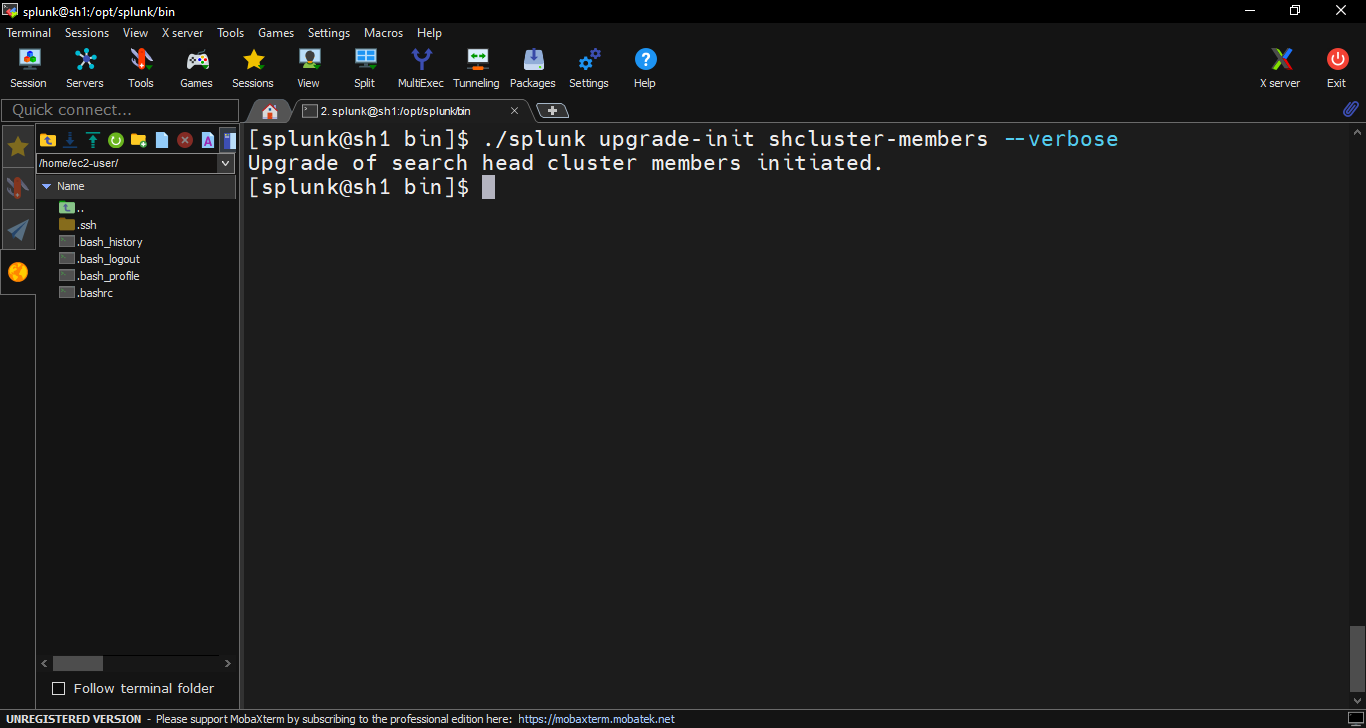Open a new tab with plus button
1366x728 pixels.
(552, 111)
